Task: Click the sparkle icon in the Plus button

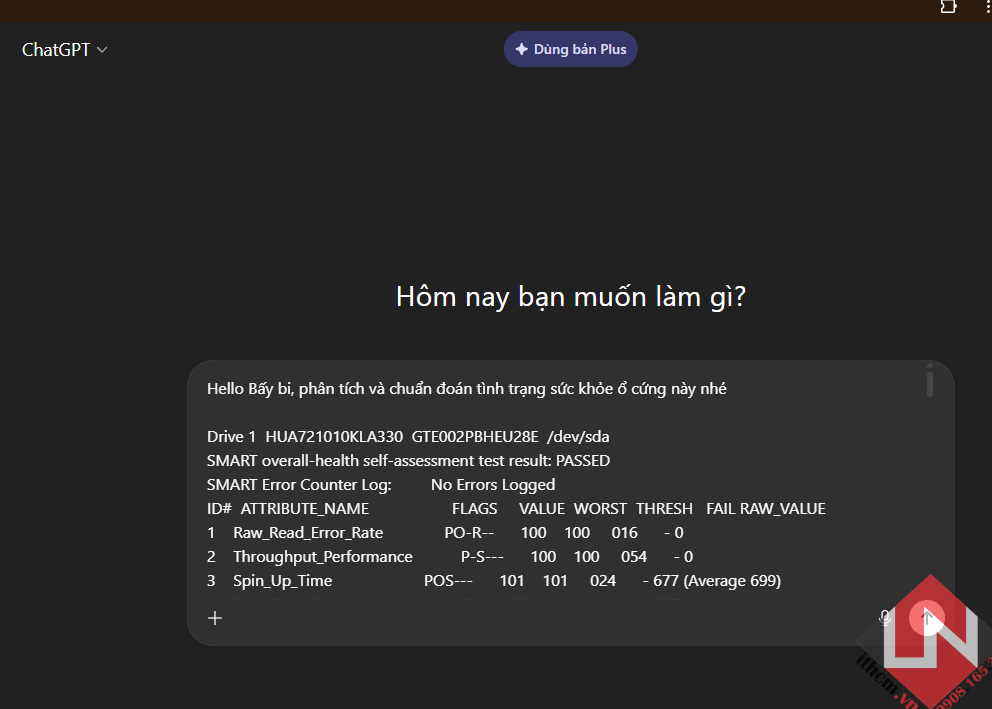Action: point(521,49)
